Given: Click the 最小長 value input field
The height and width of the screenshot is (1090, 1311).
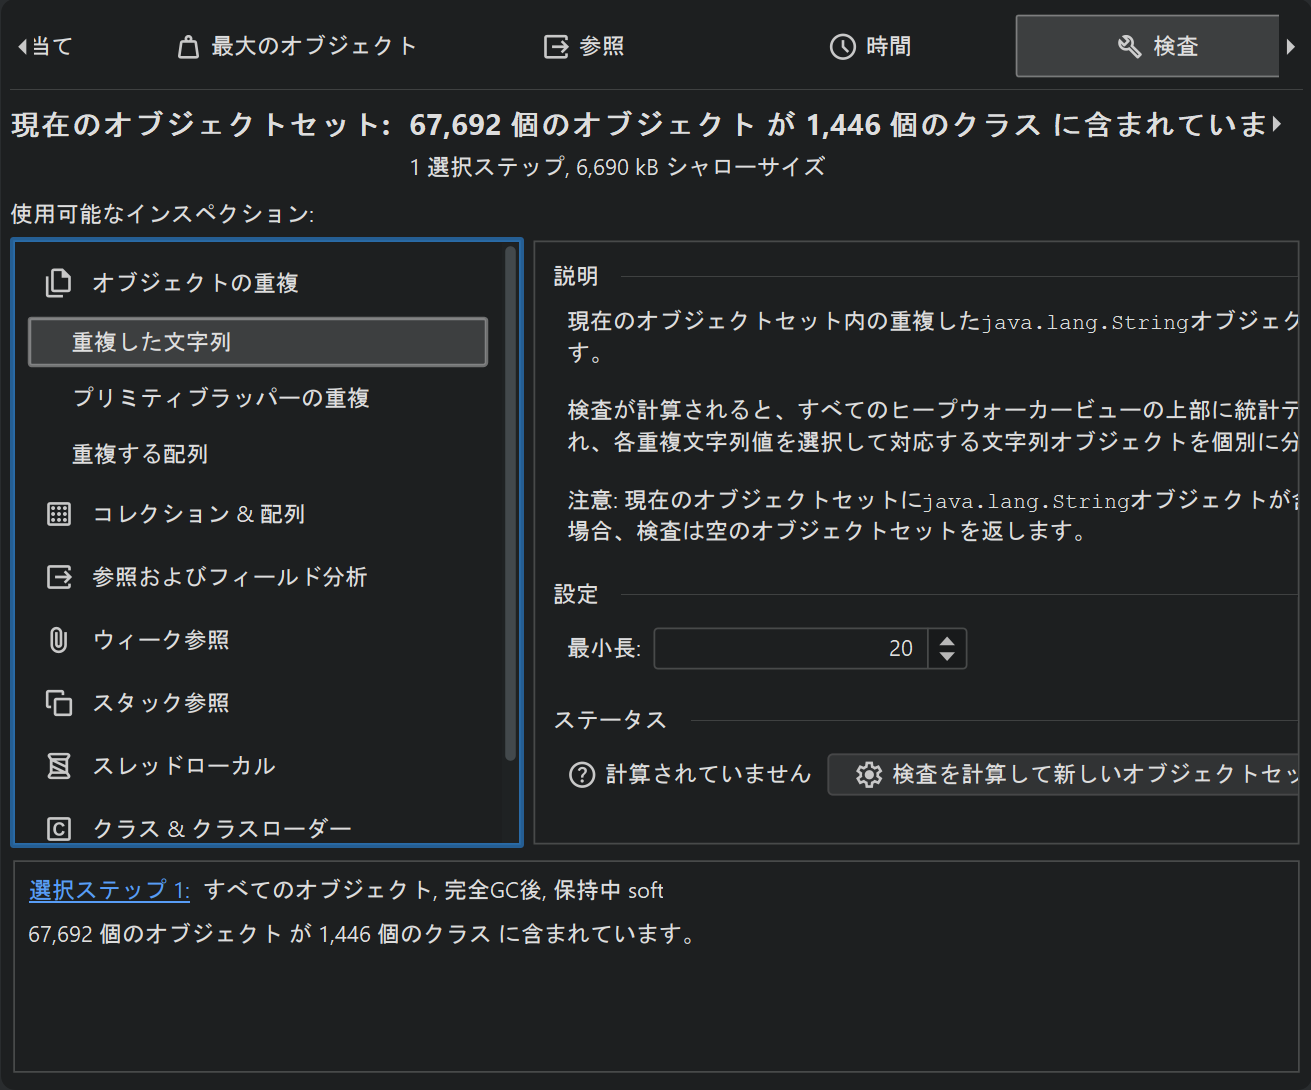Looking at the screenshot, I should coord(790,648).
